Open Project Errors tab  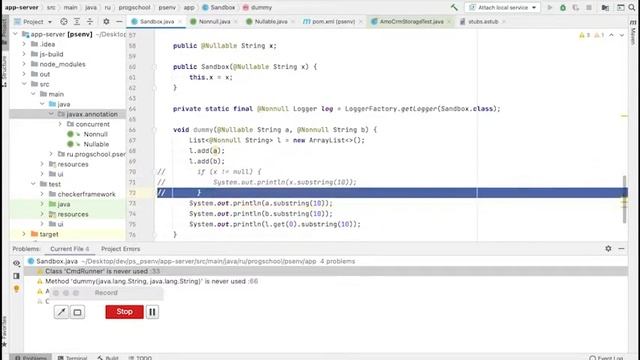(x=120, y=249)
